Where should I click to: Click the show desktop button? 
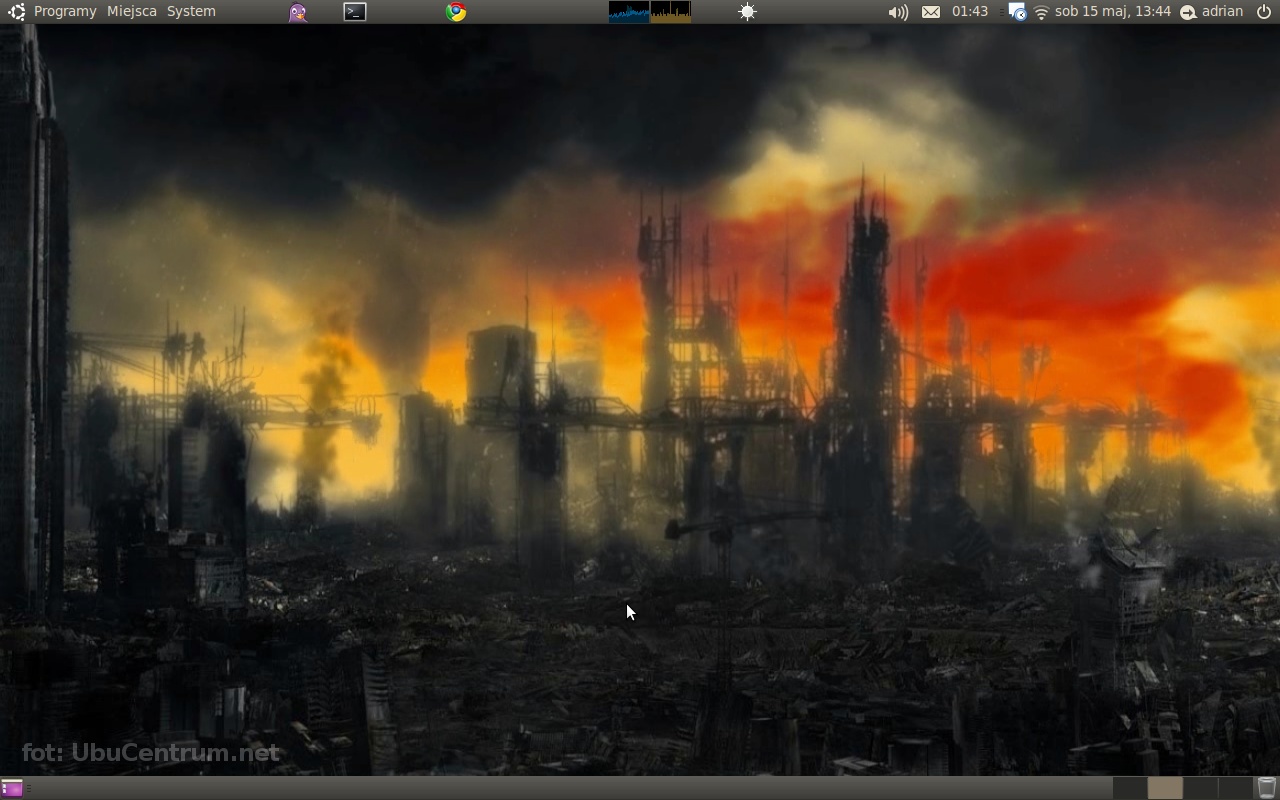point(12,788)
